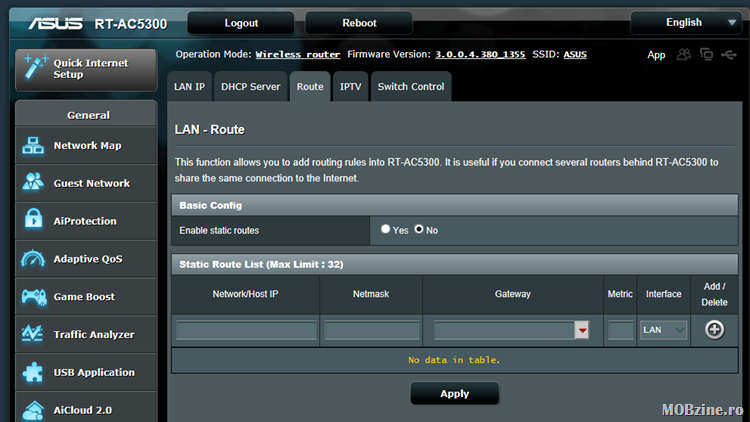Screen dimensions: 750x422
Task: Click the AiCloud 2.0 cloud icon
Action: (33, 411)
